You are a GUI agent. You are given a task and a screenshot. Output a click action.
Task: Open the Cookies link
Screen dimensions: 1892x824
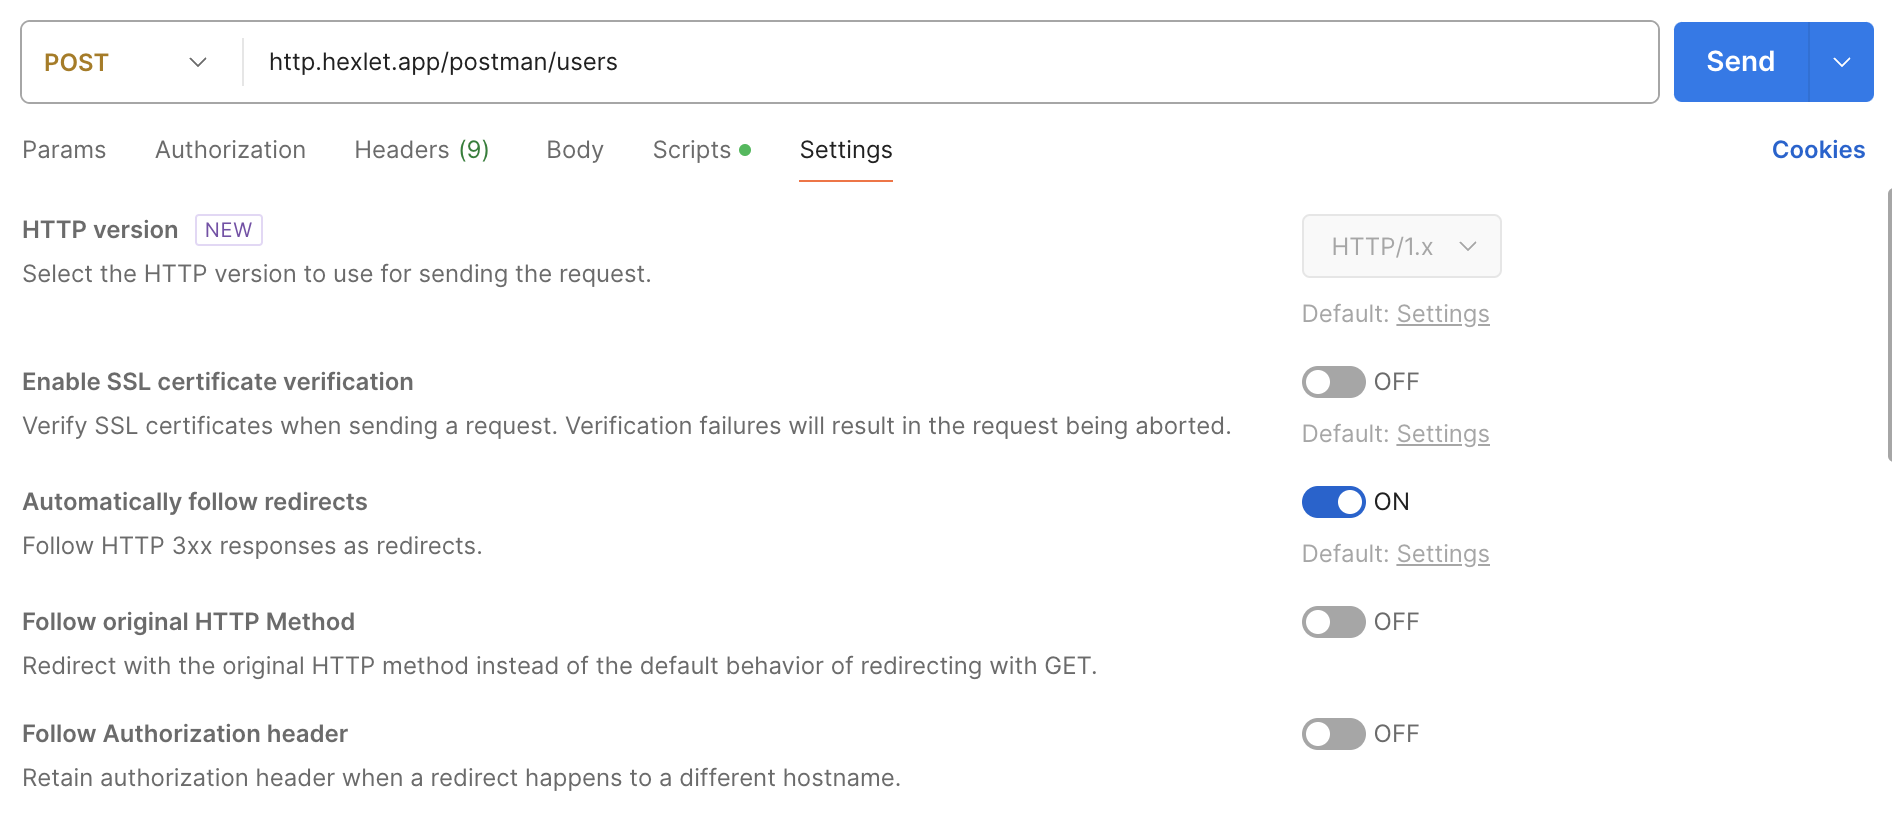click(x=1818, y=150)
